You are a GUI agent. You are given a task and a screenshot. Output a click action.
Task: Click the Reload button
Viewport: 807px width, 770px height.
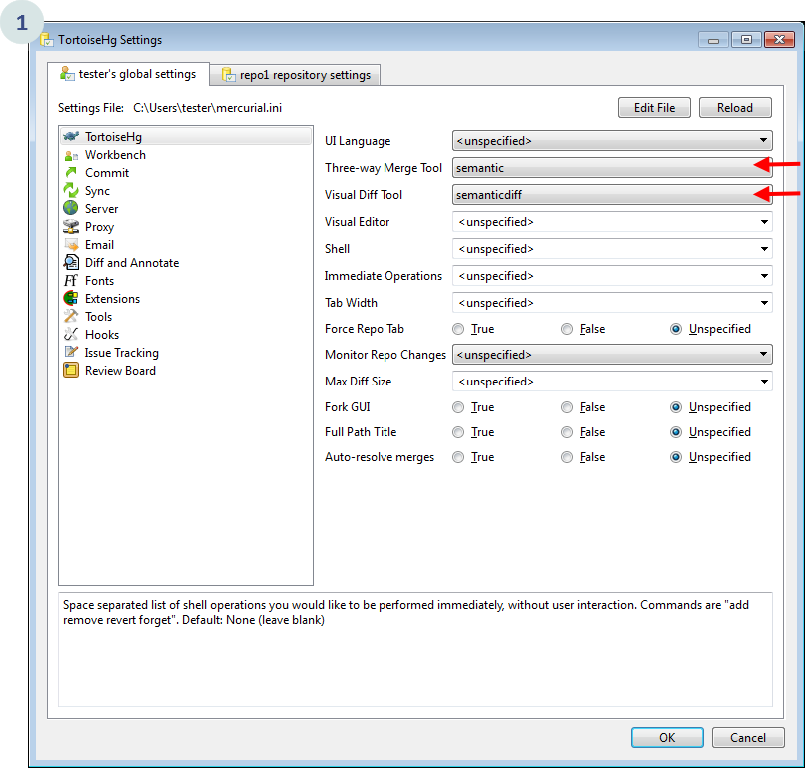pos(735,108)
